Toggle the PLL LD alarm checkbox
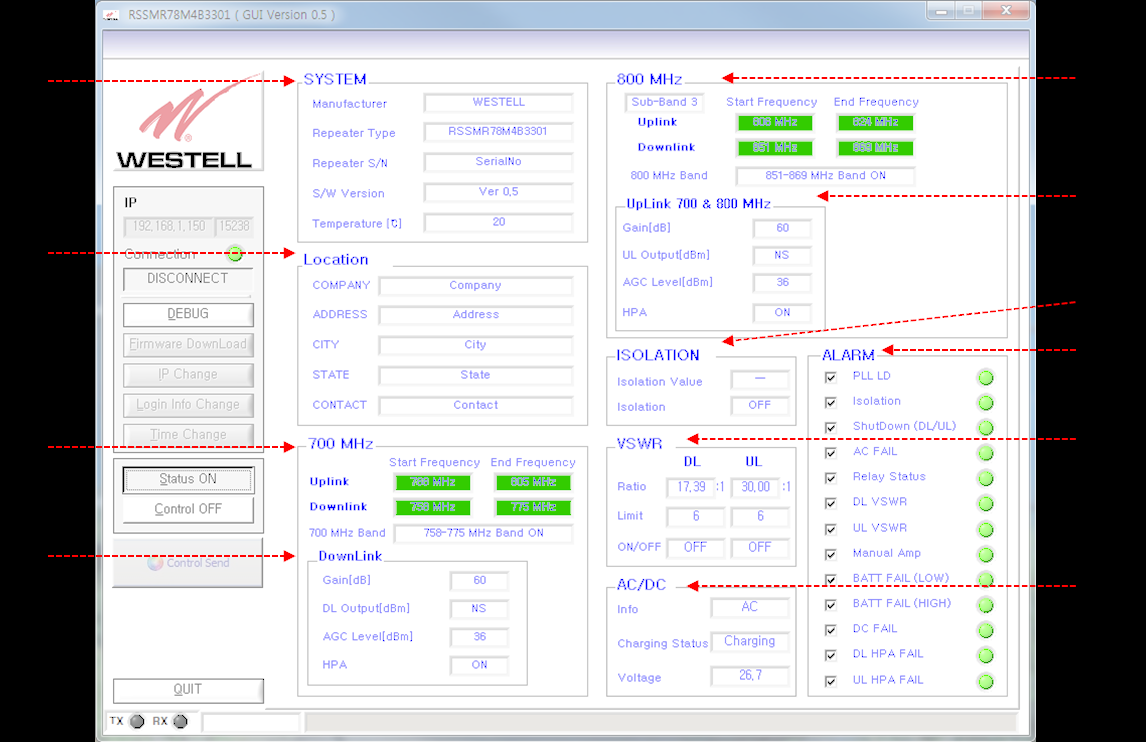The width and height of the screenshot is (1146, 742). 830,377
